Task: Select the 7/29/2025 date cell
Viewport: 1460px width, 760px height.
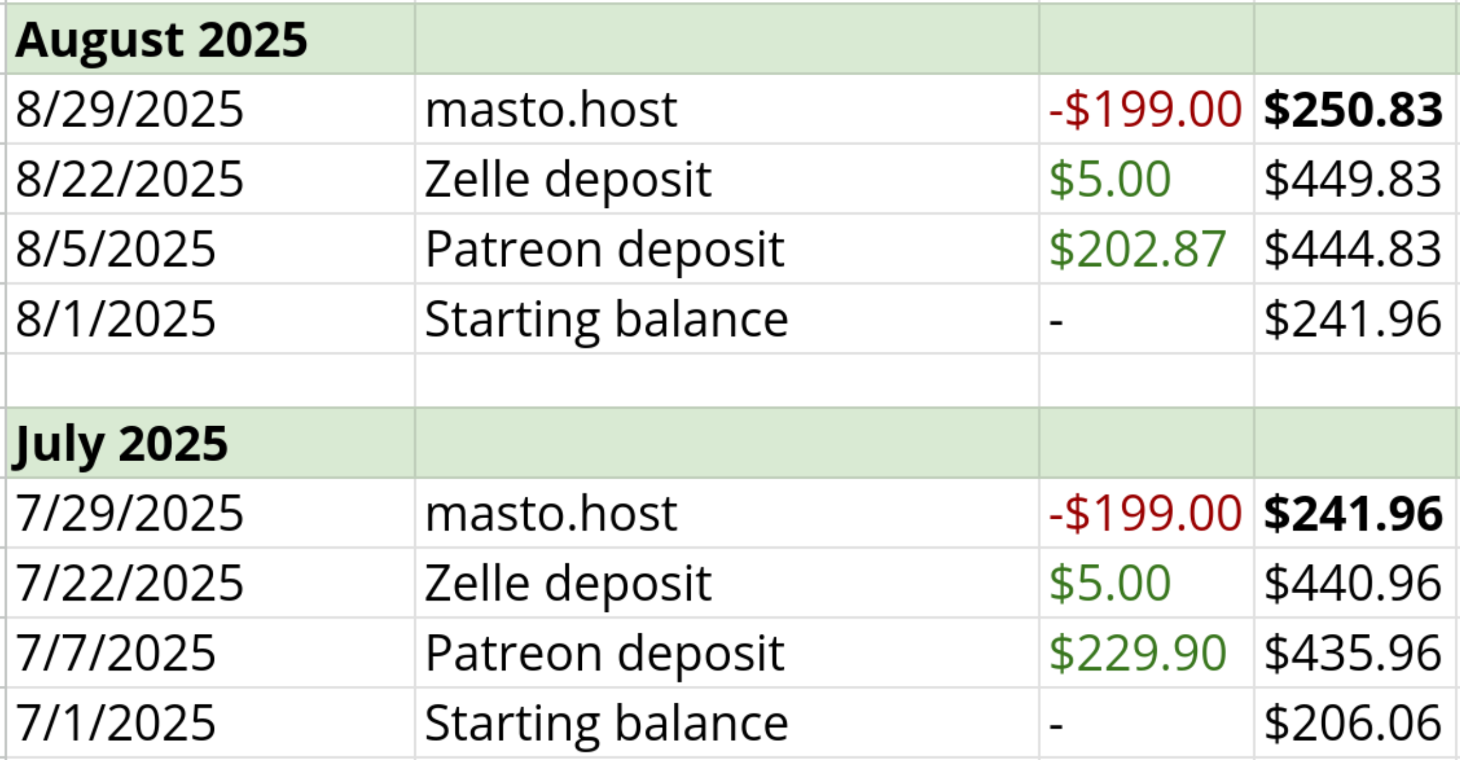Action: click(129, 513)
